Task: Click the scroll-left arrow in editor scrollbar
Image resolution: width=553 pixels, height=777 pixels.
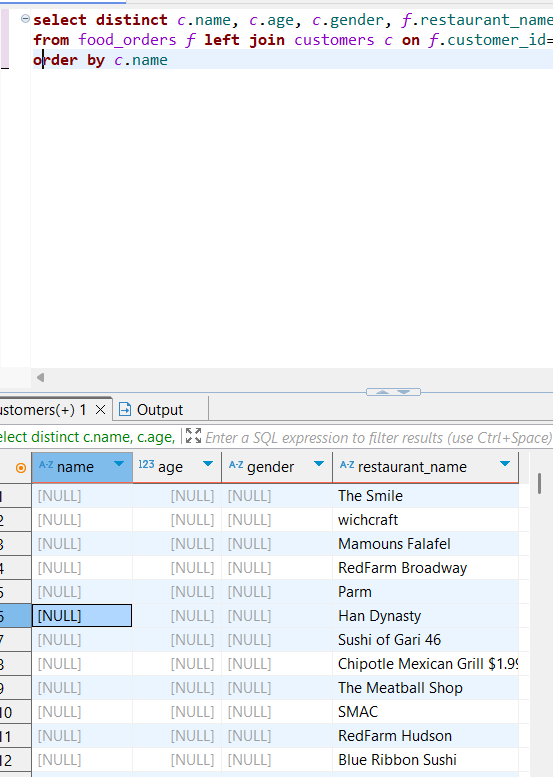Action: pos(41,378)
